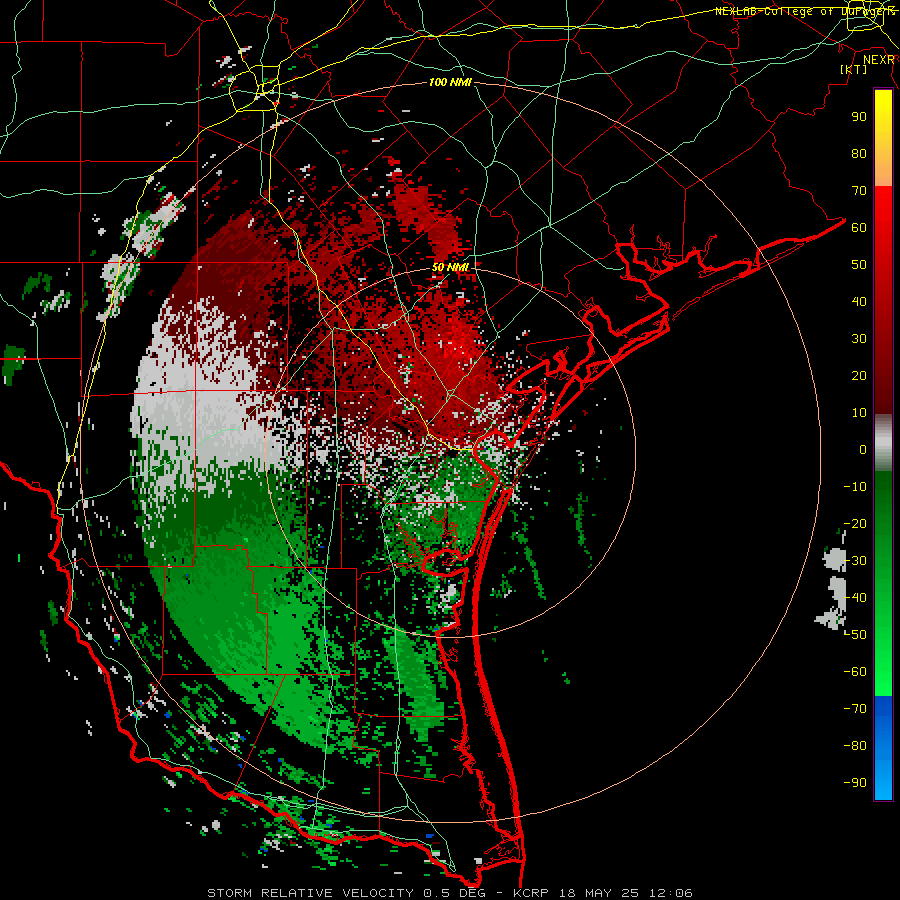Screen dimensions: 900x900
Task: Click the 0 value on the velocity scale
Action: pos(863,449)
